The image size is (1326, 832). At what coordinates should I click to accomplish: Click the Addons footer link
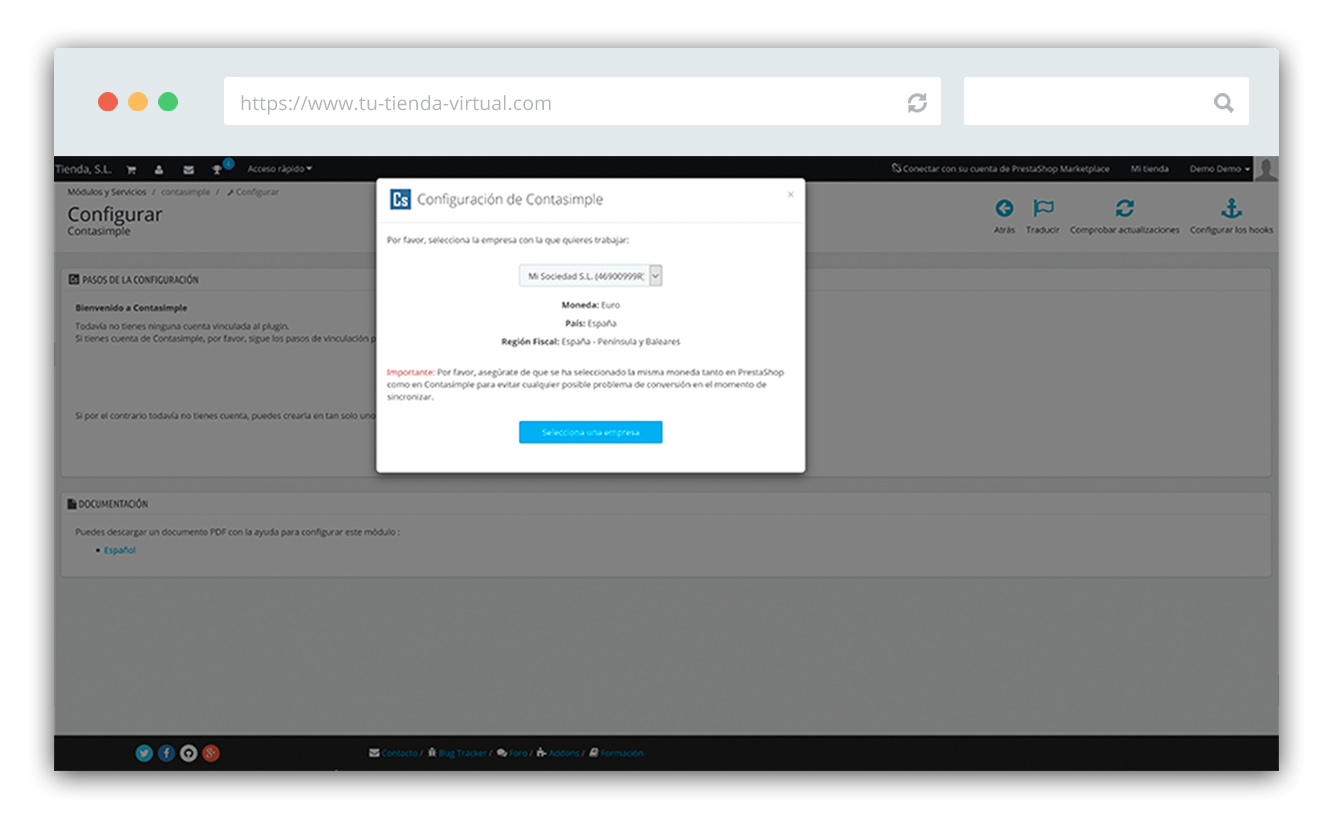tap(564, 753)
